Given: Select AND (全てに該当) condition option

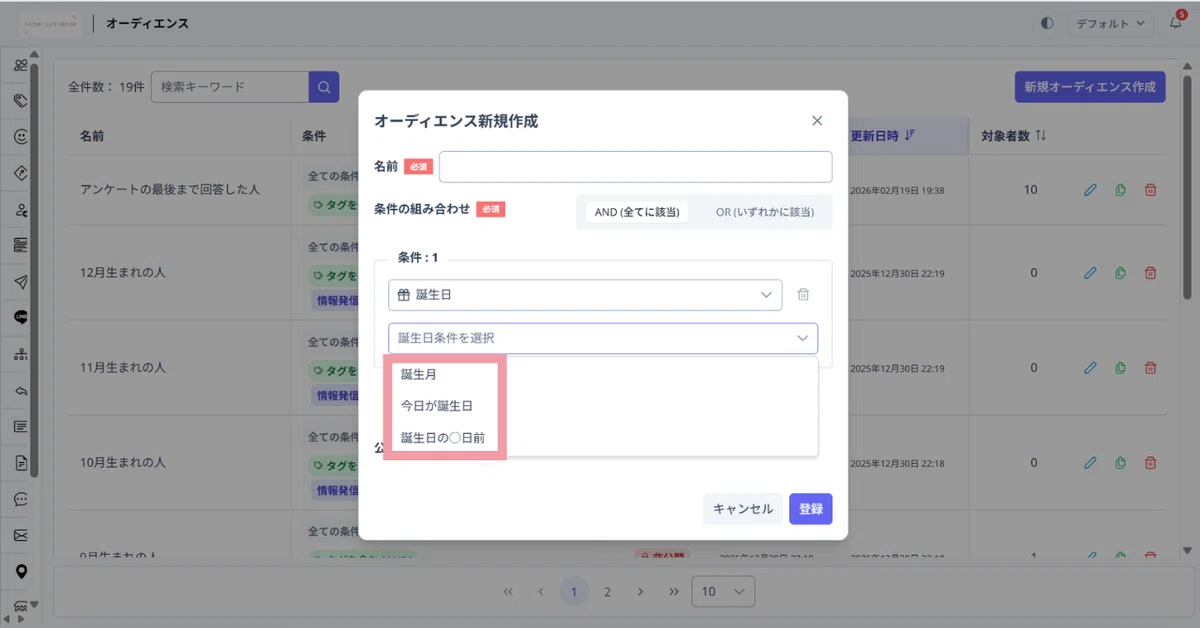Looking at the screenshot, I should pyautogui.click(x=637, y=212).
